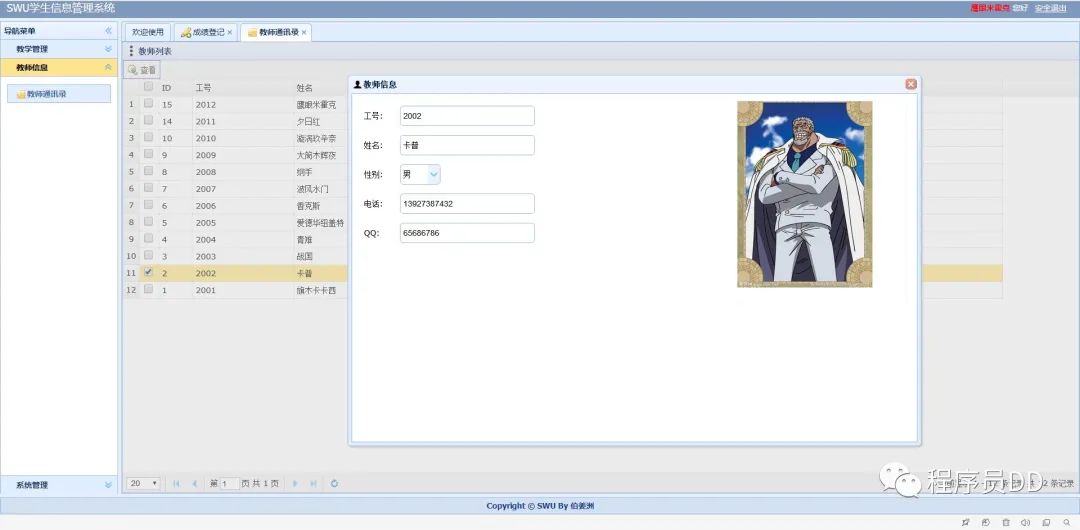Select the cell 旗木卡卡西
Screen dimensions: 1080x530
(x=317, y=290)
